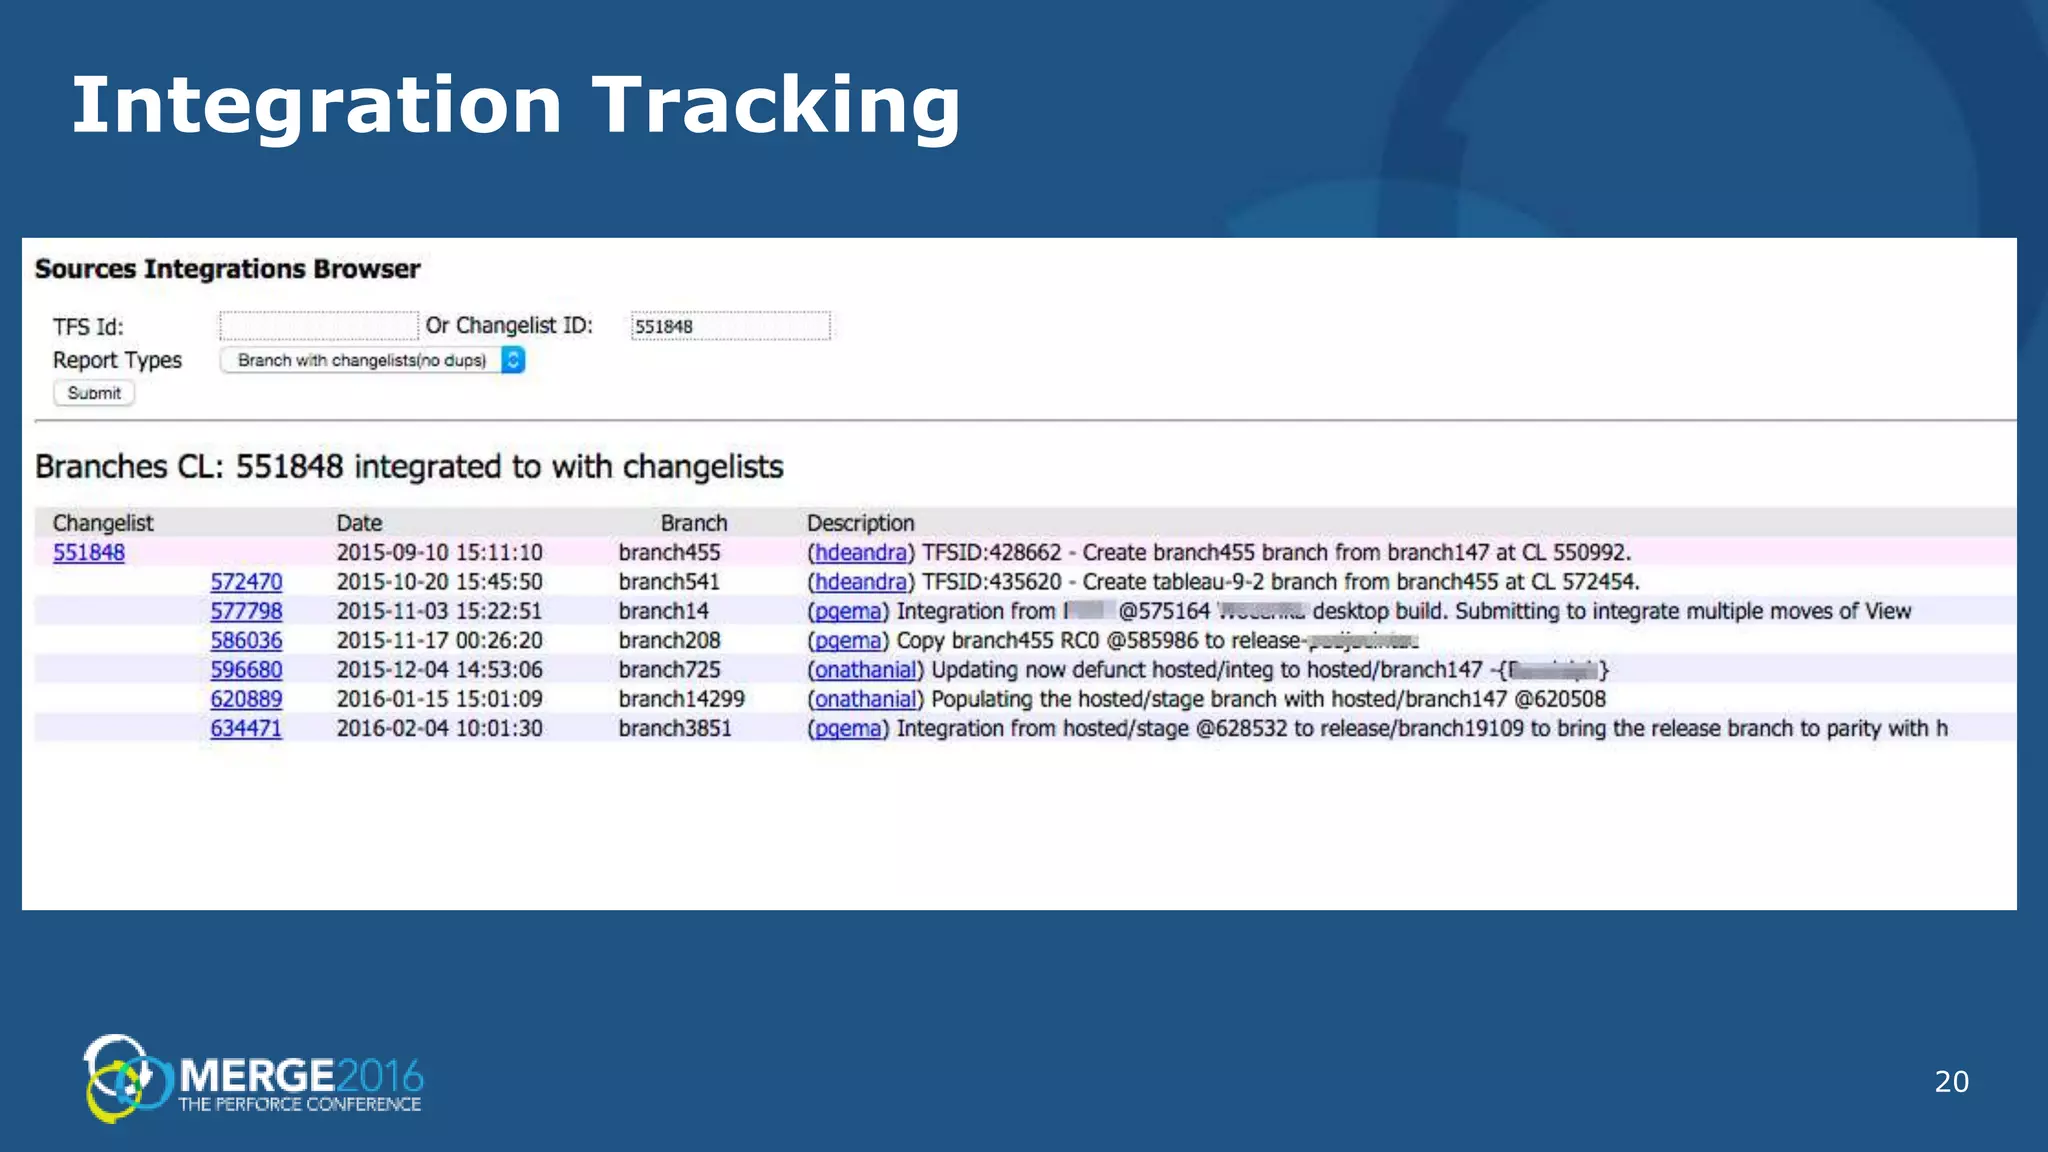
Task: Select date 2015-10-20 15:45:50
Action: click(x=440, y=581)
